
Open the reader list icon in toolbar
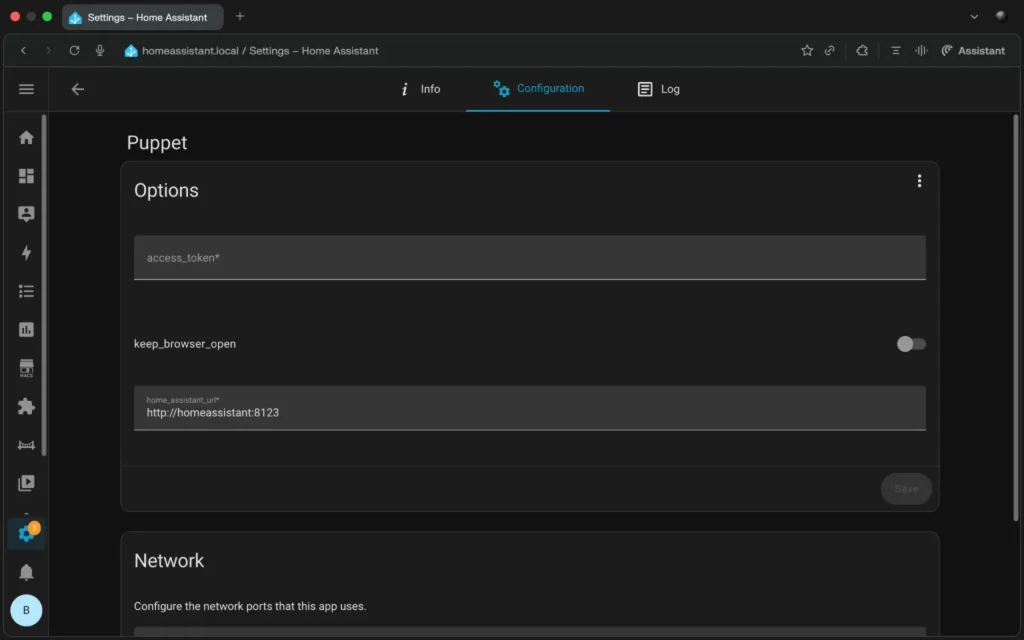point(895,50)
